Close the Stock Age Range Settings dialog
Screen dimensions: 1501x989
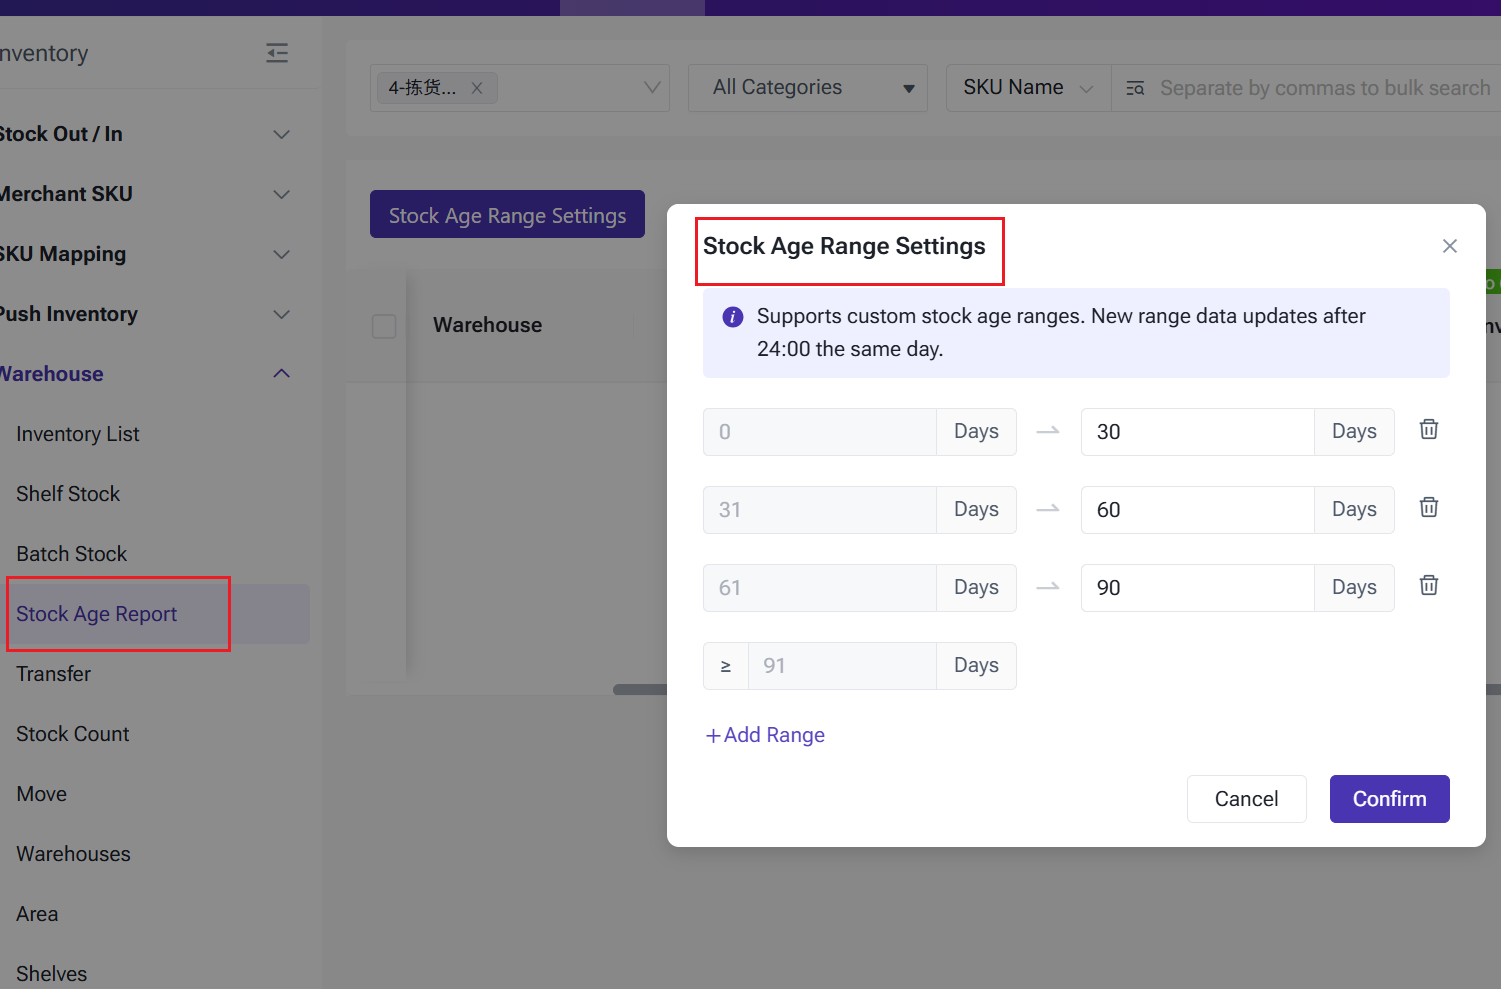pos(1449,246)
